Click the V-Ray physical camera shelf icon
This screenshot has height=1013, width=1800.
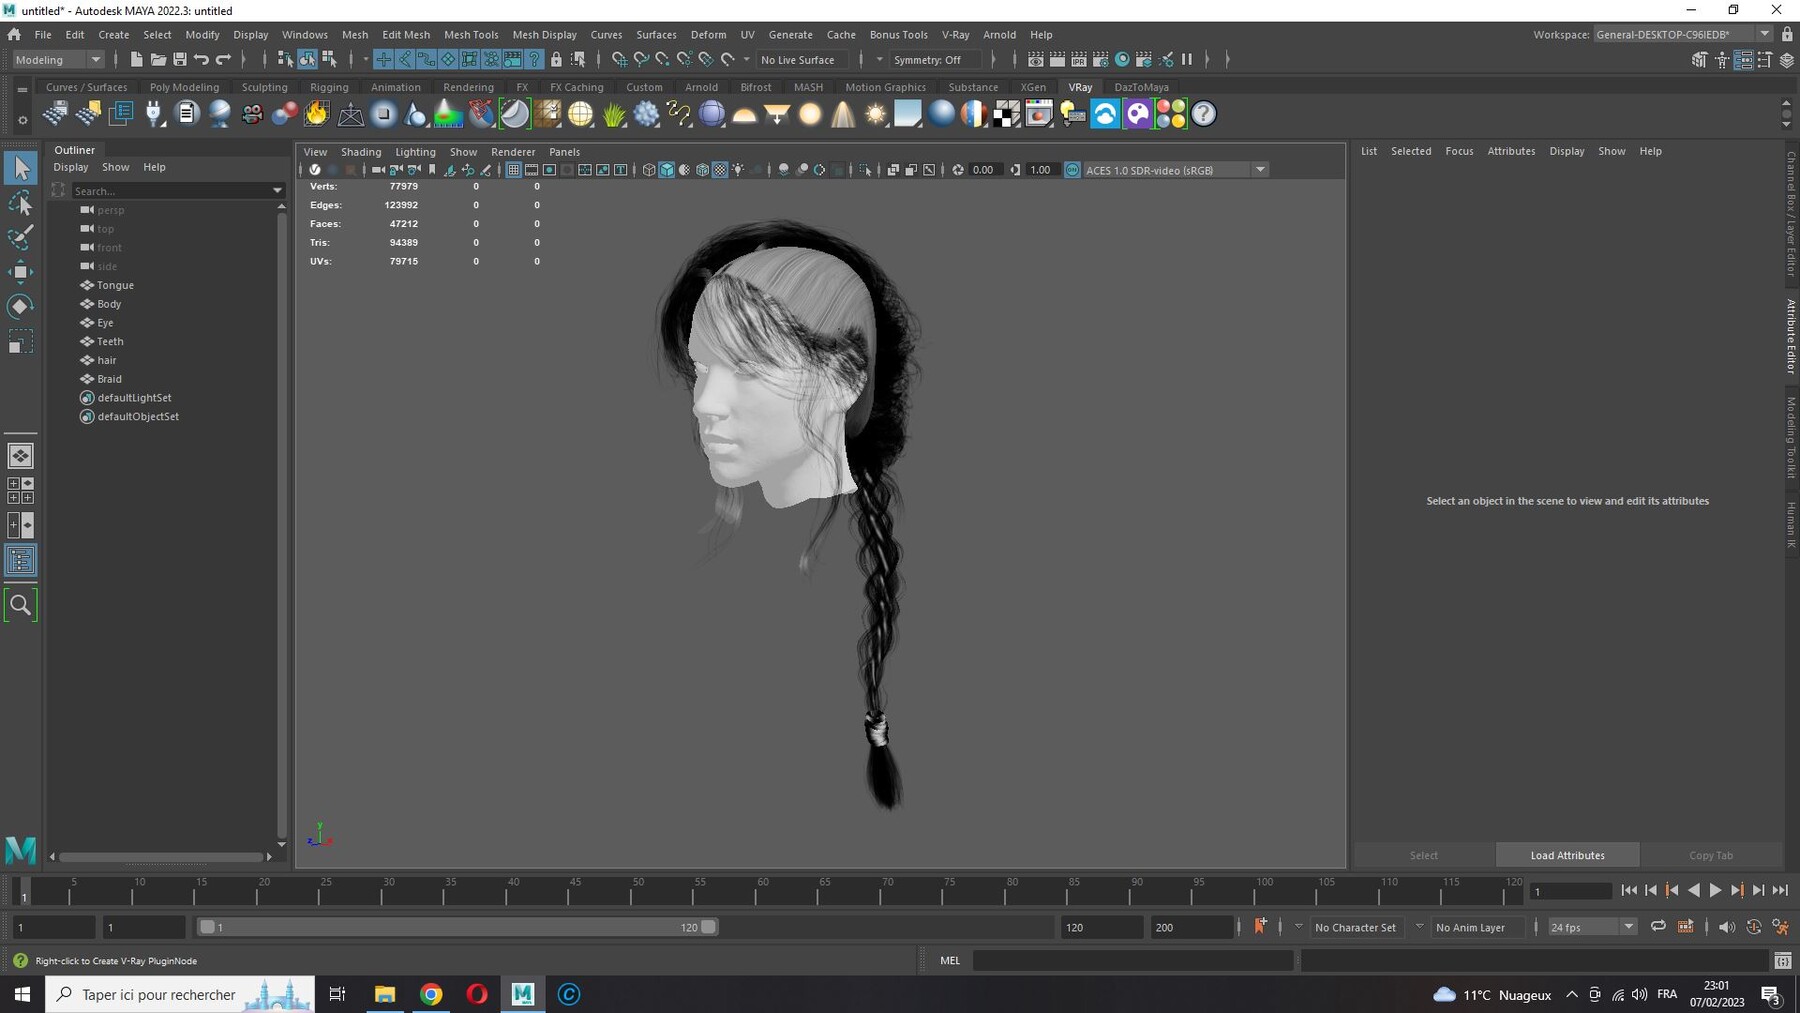pyautogui.click(x=252, y=114)
